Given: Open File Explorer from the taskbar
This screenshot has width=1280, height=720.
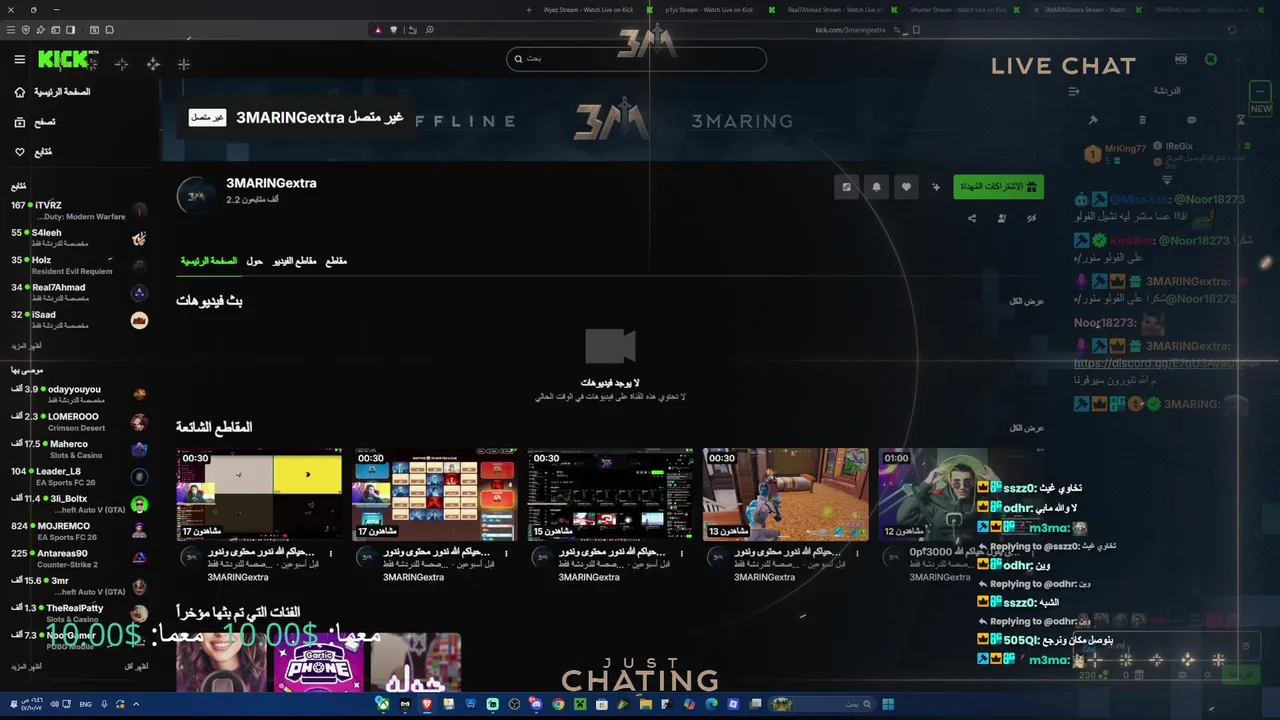Looking at the screenshot, I should (645, 704).
